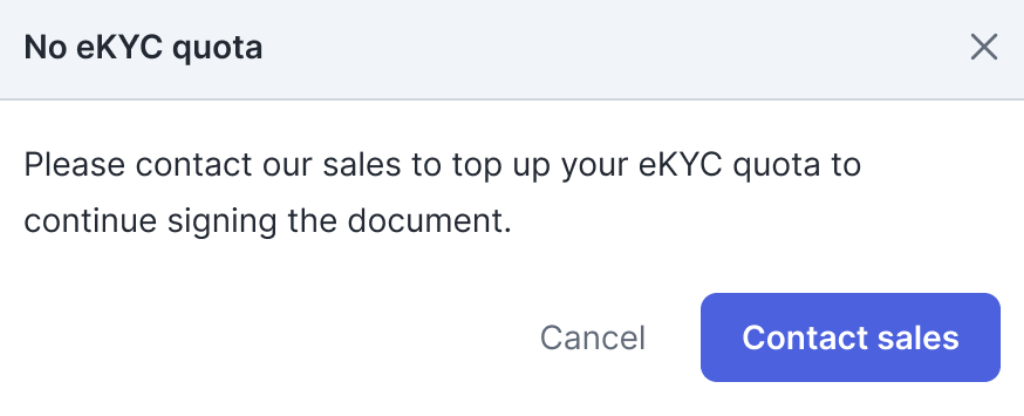Image resolution: width=1024 pixels, height=416 pixels.
Task: Dismiss the dialog with the X icon
Action: 984,47
